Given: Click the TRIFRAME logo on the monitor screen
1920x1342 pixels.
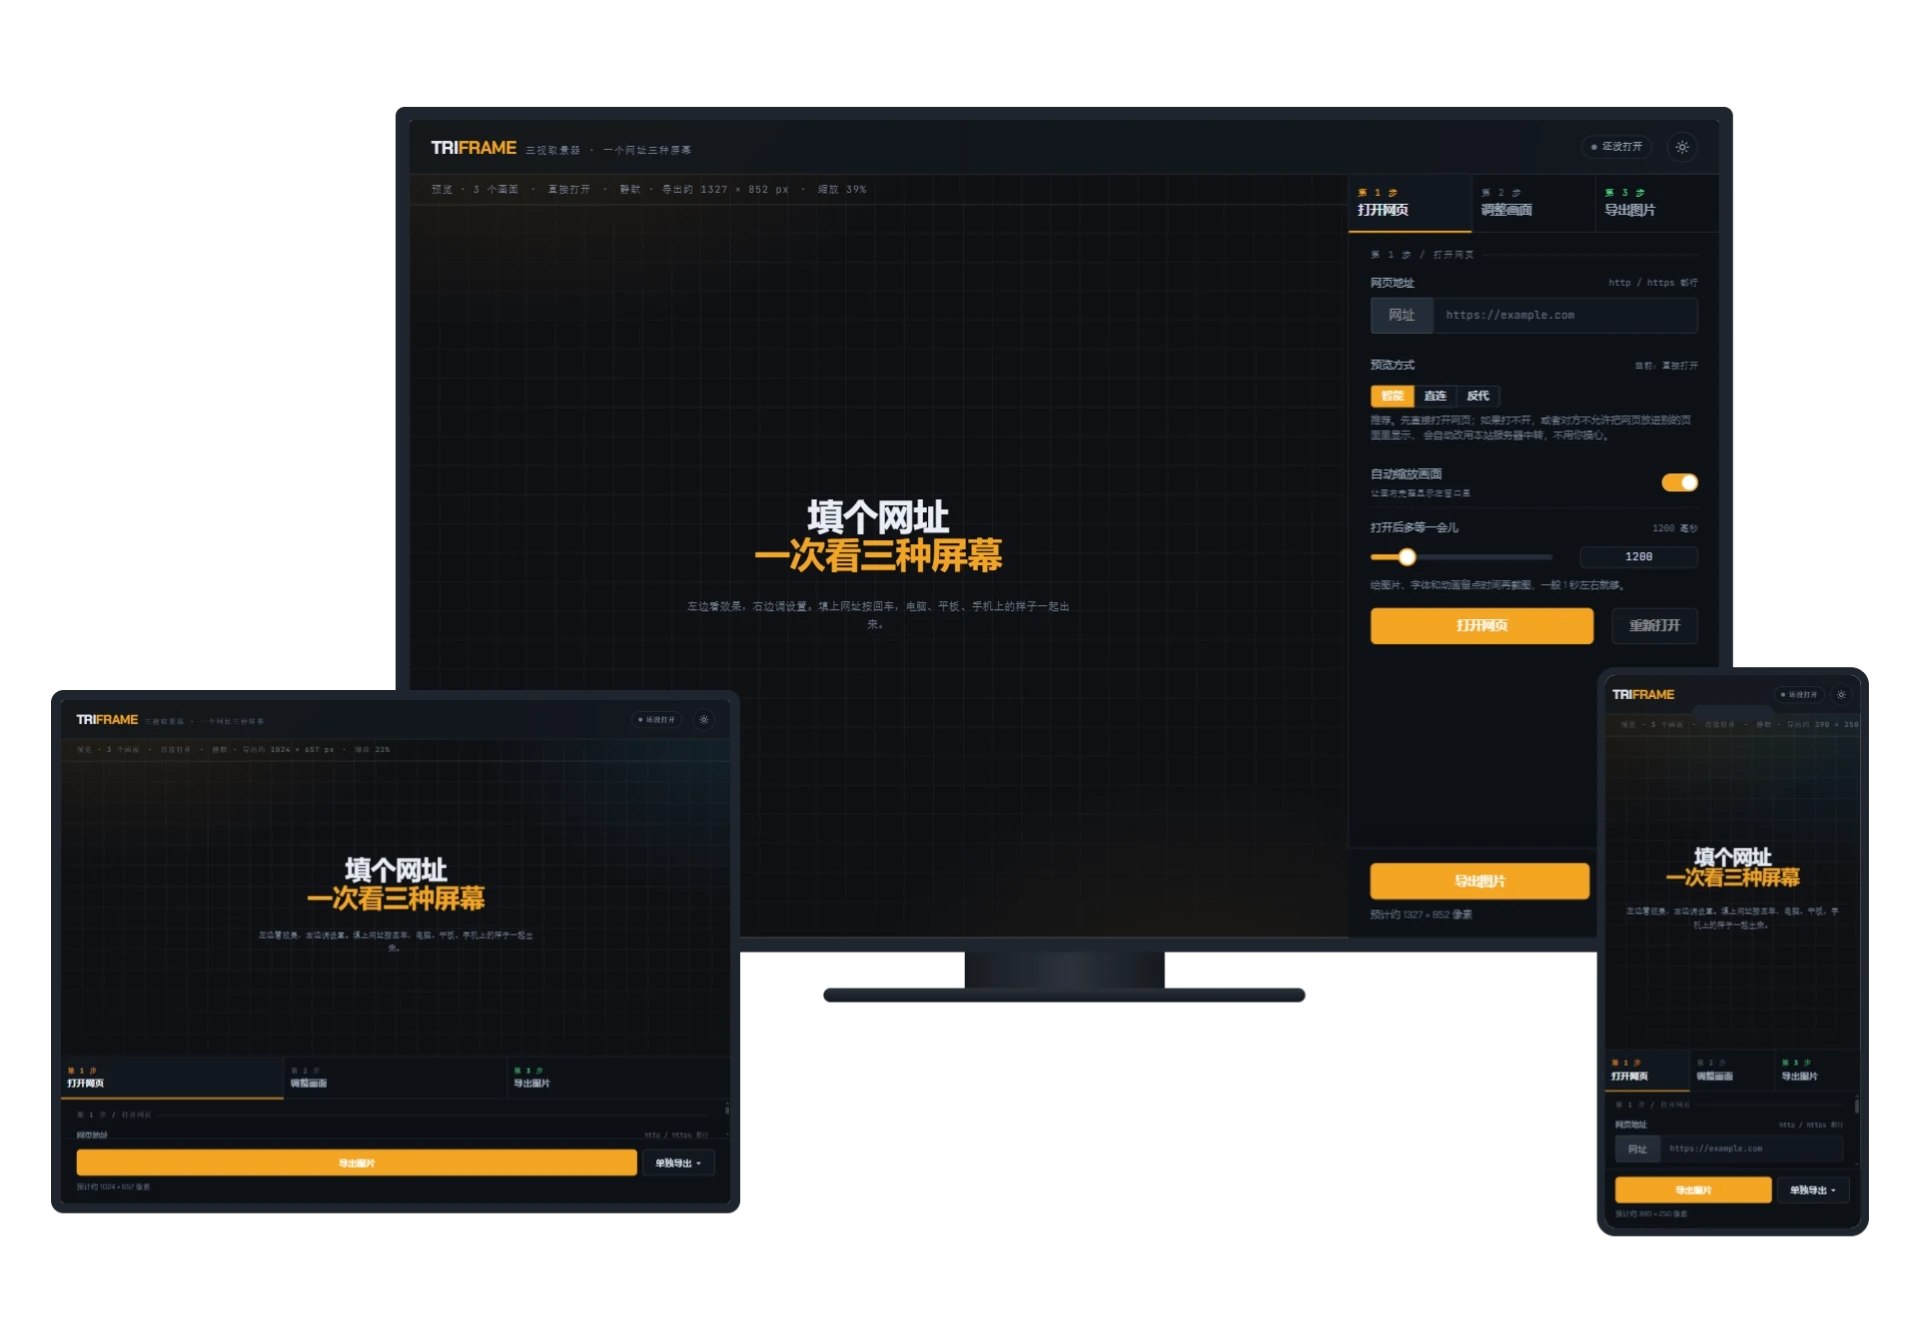Looking at the screenshot, I should (x=473, y=148).
